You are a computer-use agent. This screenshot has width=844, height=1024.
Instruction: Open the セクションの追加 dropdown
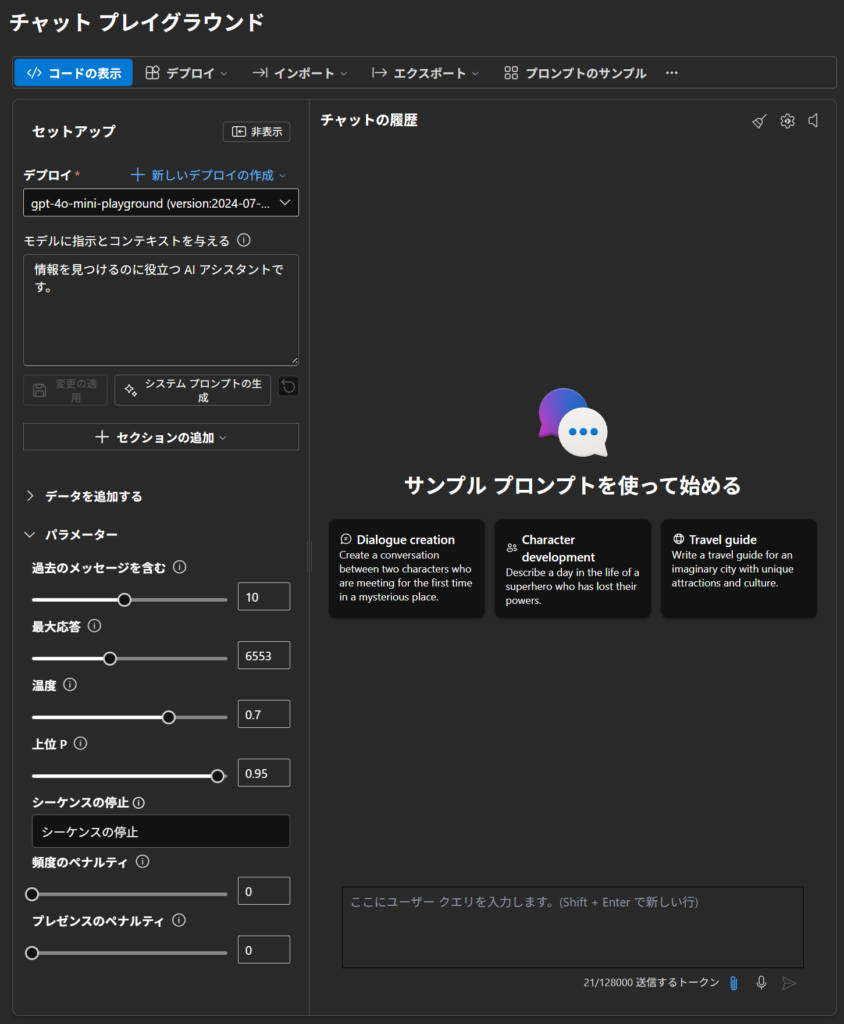(x=161, y=437)
